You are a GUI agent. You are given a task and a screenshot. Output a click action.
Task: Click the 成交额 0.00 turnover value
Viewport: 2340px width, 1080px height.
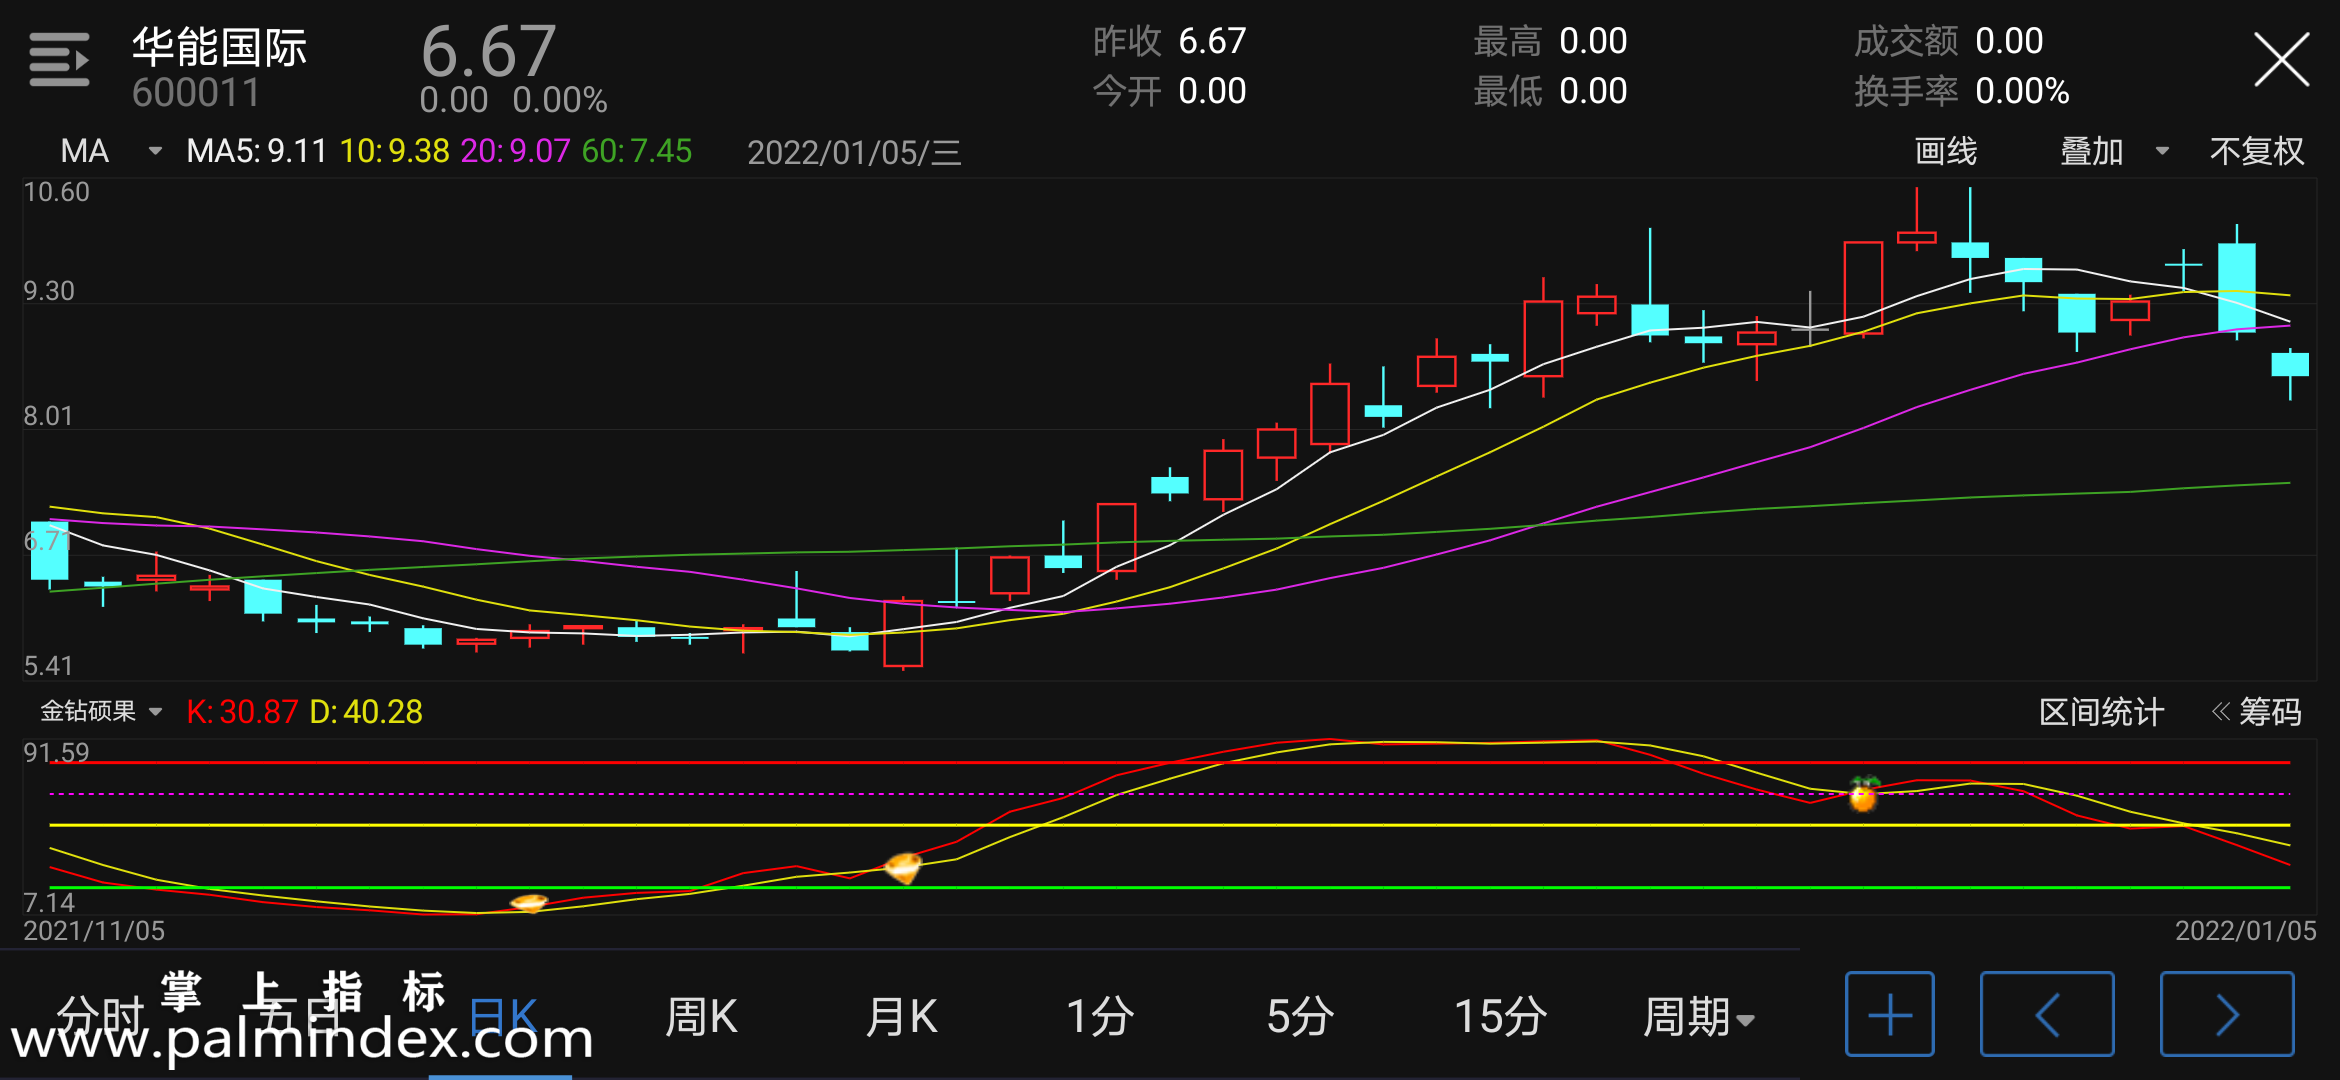pos(1949,41)
